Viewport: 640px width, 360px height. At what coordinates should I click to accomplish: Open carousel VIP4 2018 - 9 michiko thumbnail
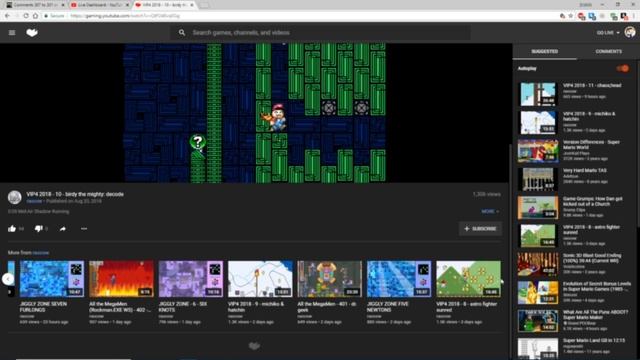[x=260, y=279]
